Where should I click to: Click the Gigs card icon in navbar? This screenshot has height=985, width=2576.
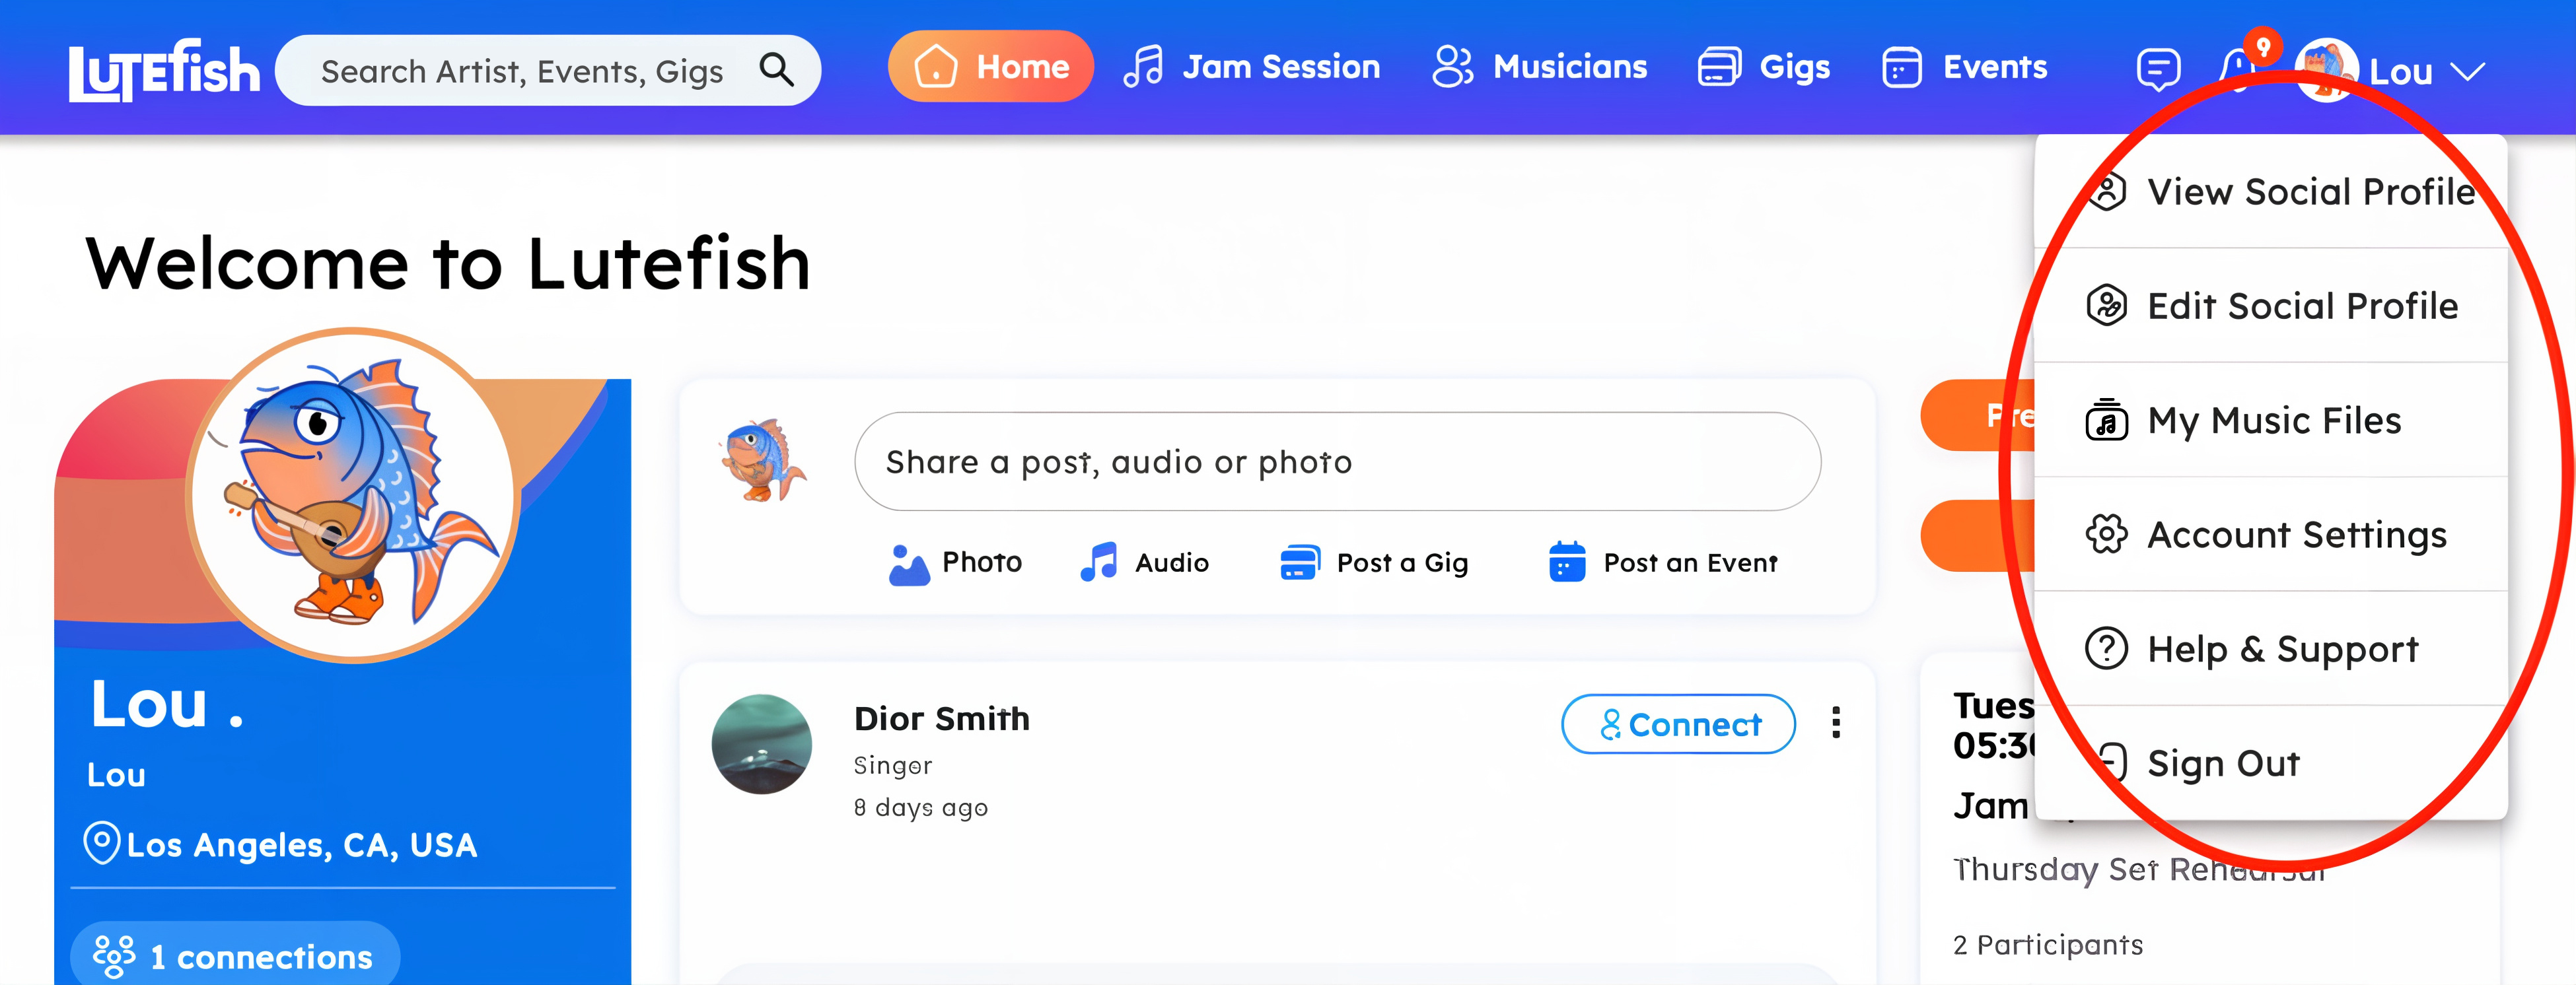1719,67
